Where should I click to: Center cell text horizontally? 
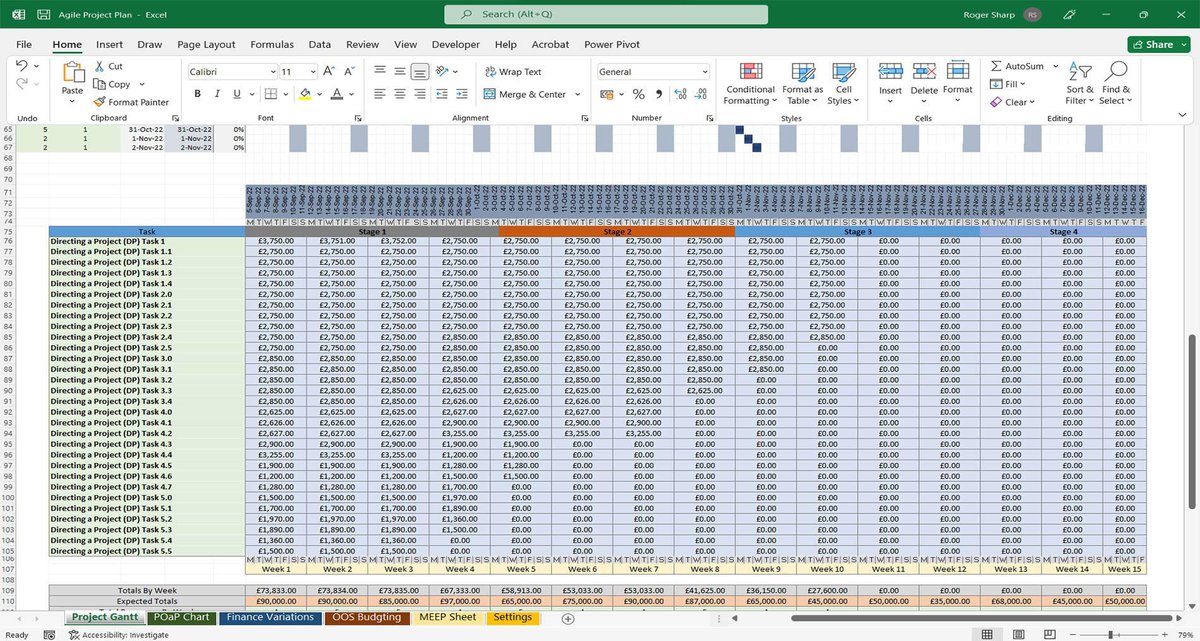(400, 94)
